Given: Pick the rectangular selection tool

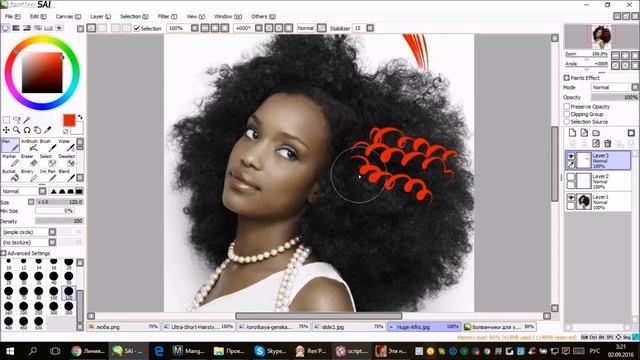Looking at the screenshot, I should (x=6, y=120).
